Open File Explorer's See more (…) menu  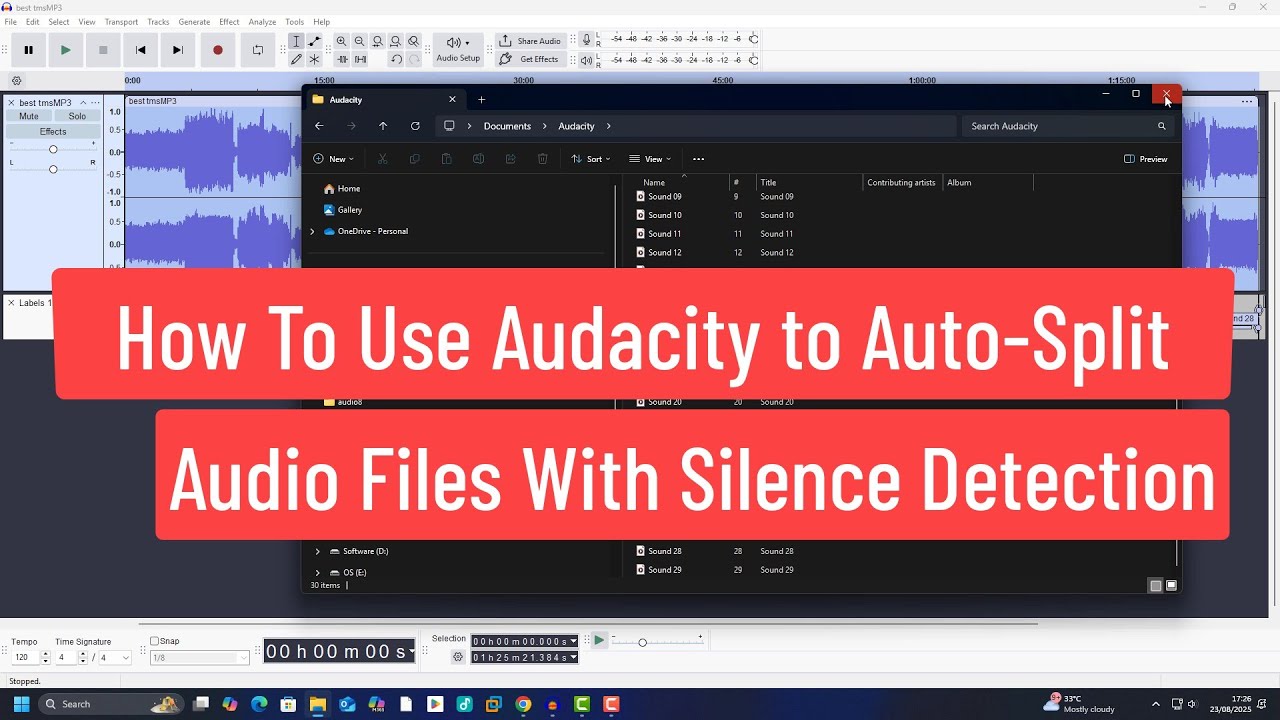coord(699,159)
